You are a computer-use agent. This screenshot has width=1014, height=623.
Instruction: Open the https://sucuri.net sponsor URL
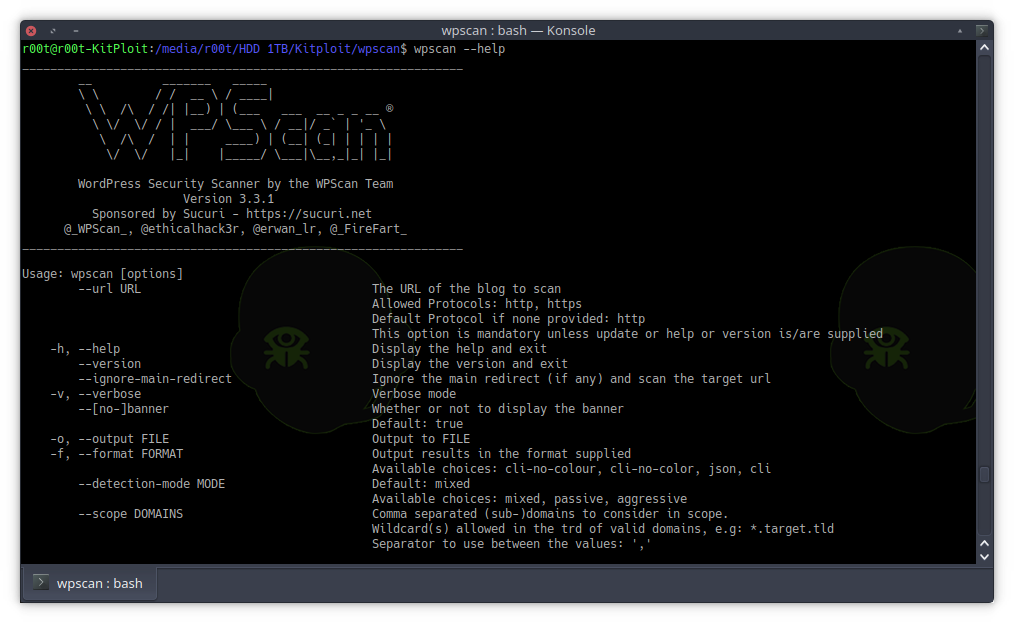click(308, 213)
